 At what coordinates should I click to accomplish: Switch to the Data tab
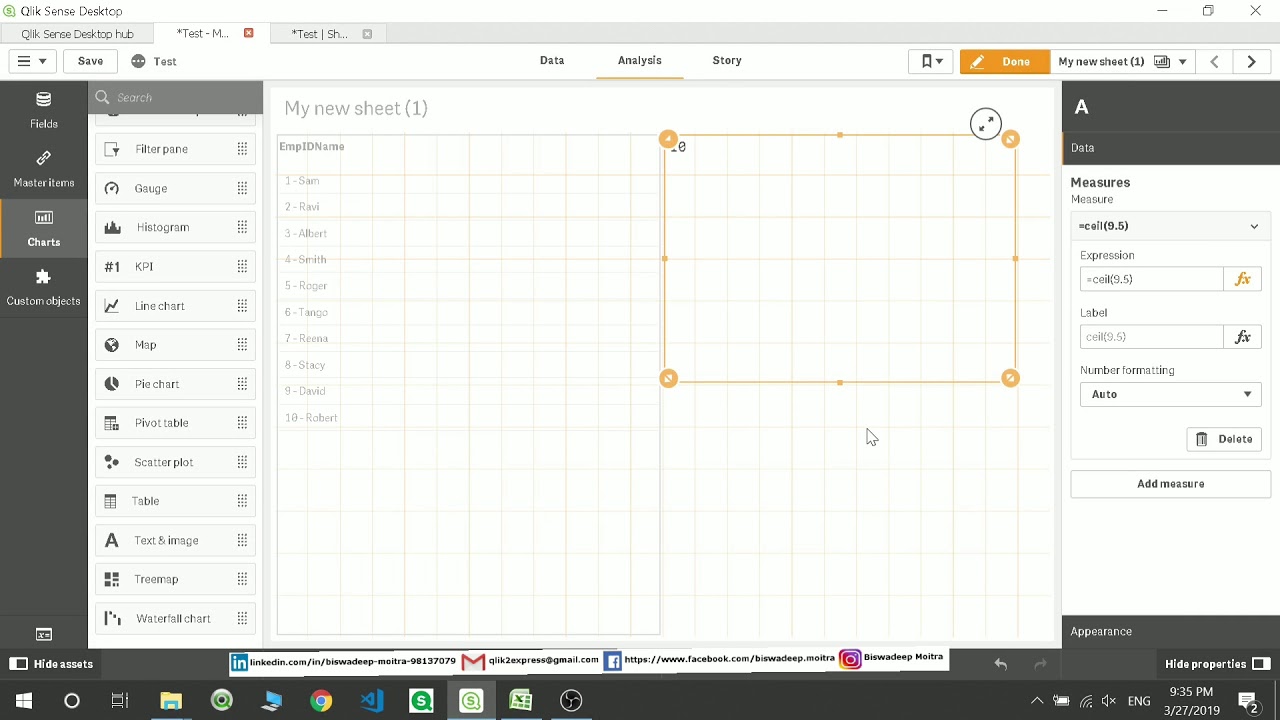pos(552,60)
